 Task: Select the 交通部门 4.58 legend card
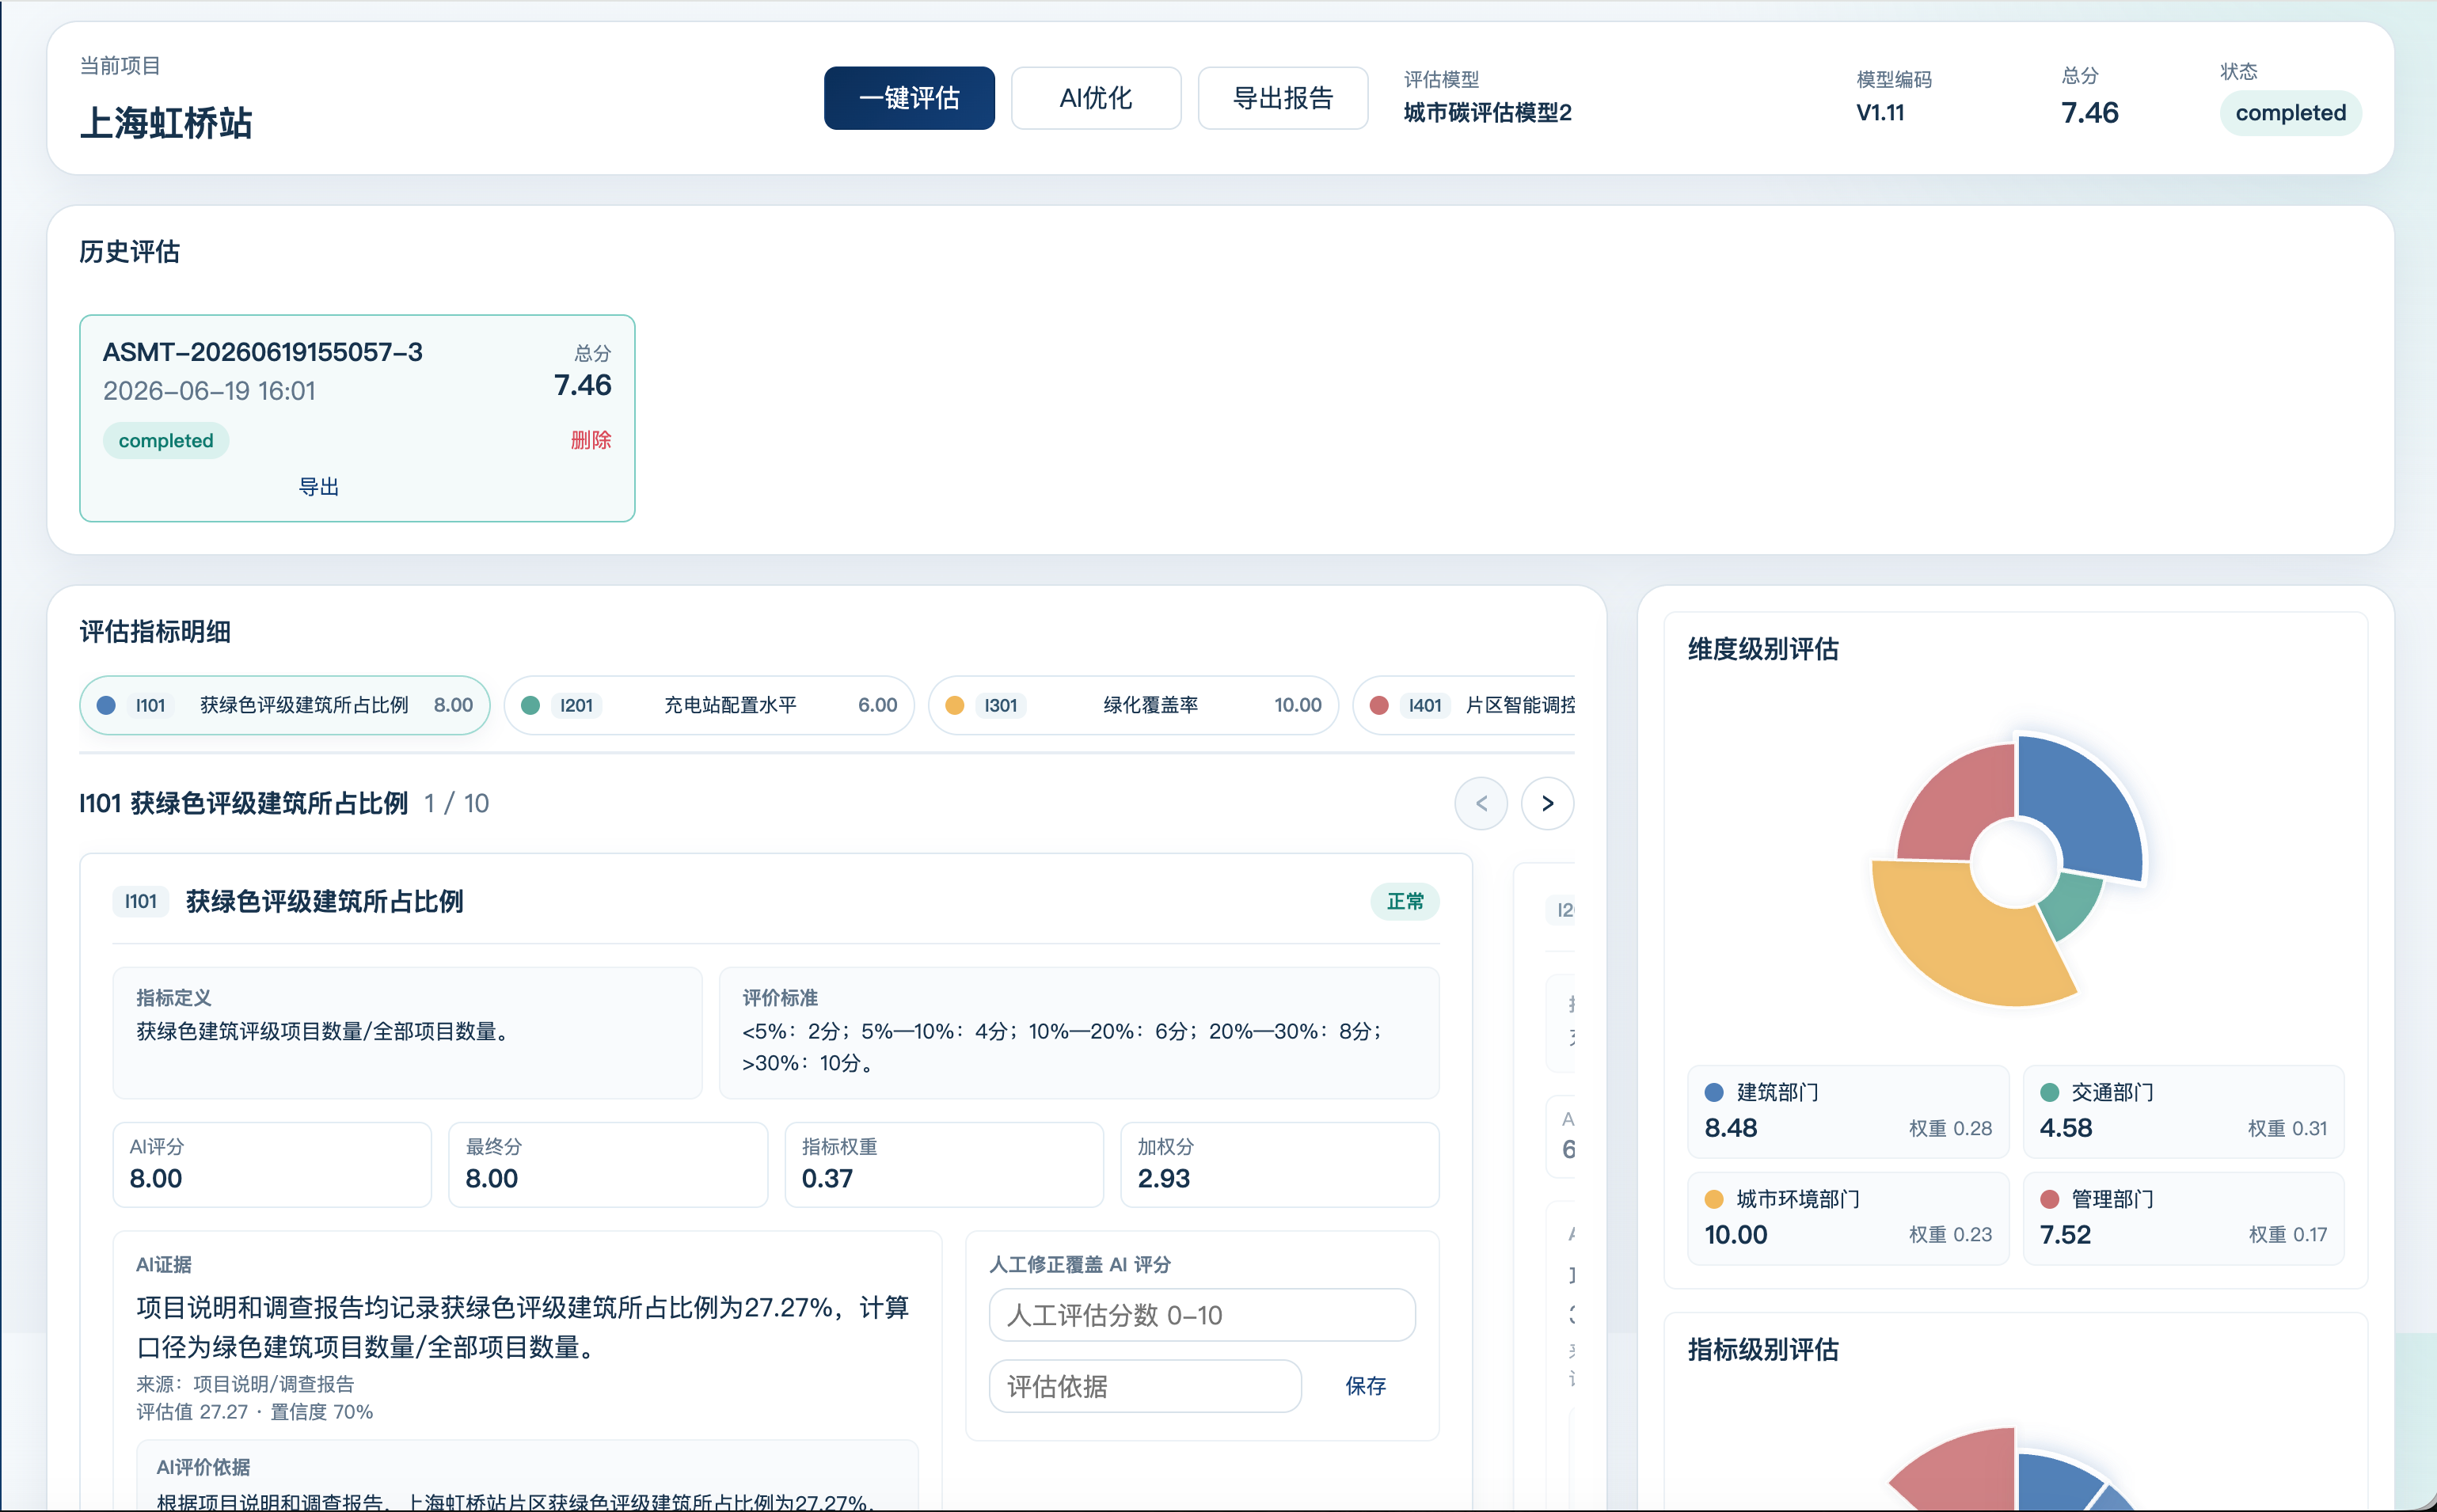[x=2183, y=1112]
